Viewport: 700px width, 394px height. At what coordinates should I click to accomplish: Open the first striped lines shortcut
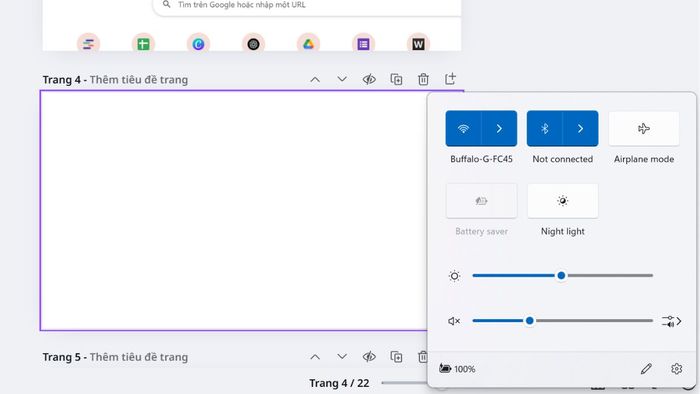click(88, 44)
